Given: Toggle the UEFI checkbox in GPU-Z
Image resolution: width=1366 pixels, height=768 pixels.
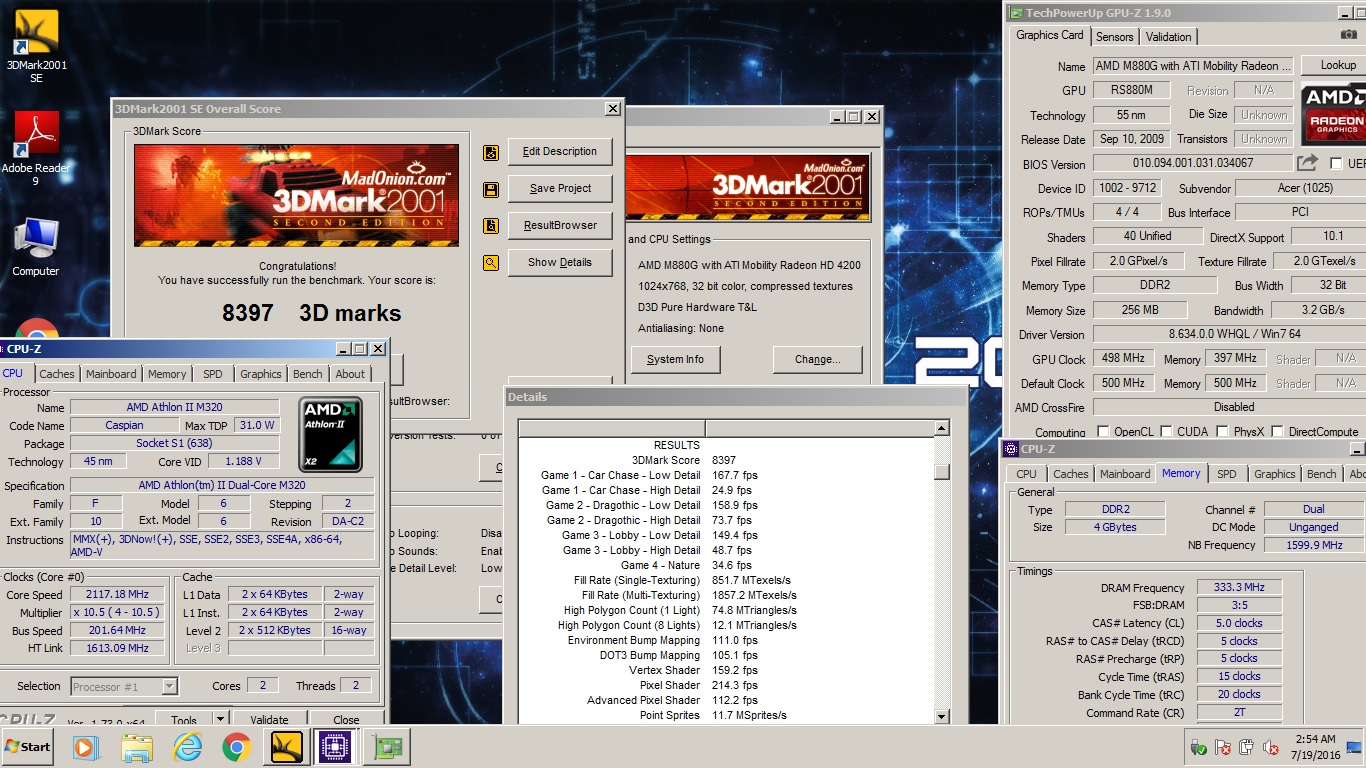Looking at the screenshot, I should coord(1336,164).
